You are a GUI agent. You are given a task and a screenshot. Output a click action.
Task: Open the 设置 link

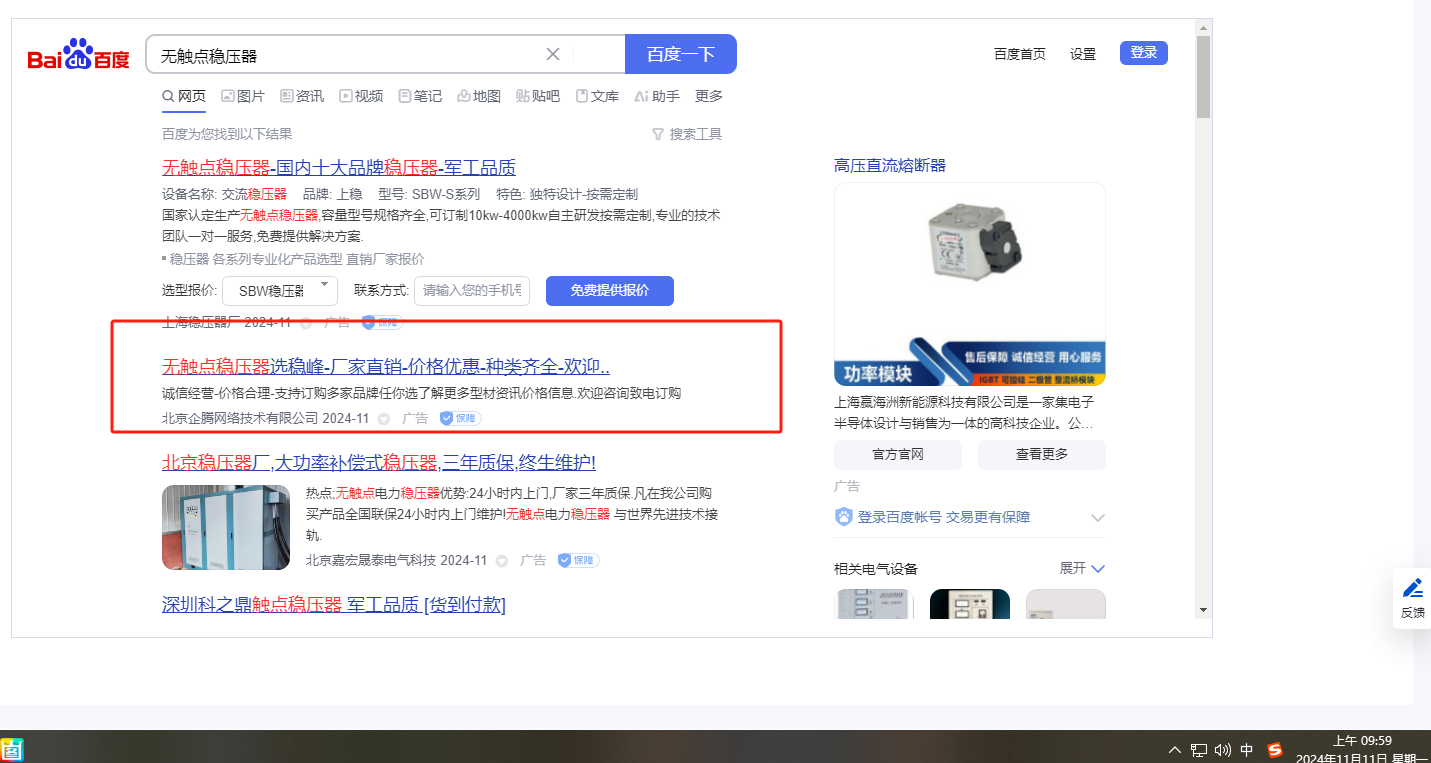pos(1083,54)
